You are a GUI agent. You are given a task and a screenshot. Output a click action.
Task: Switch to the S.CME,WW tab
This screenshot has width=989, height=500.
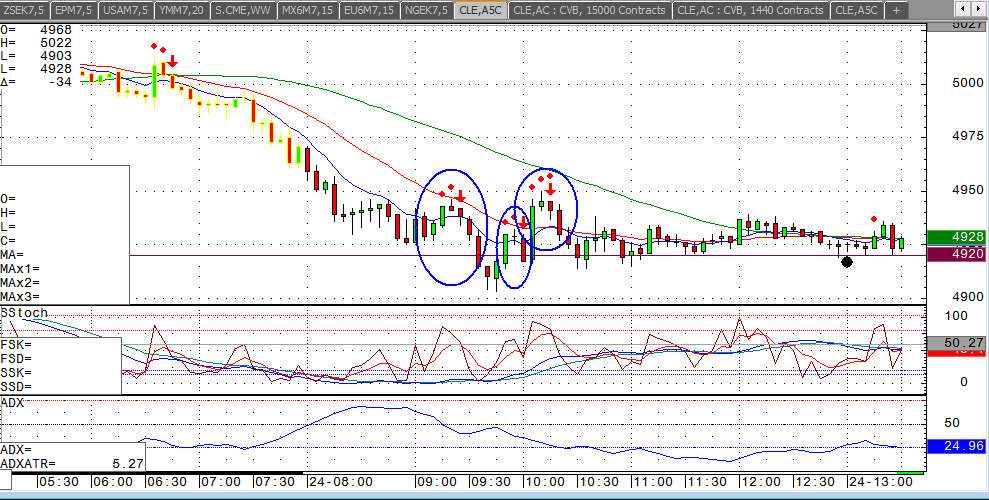coord(243,10)
